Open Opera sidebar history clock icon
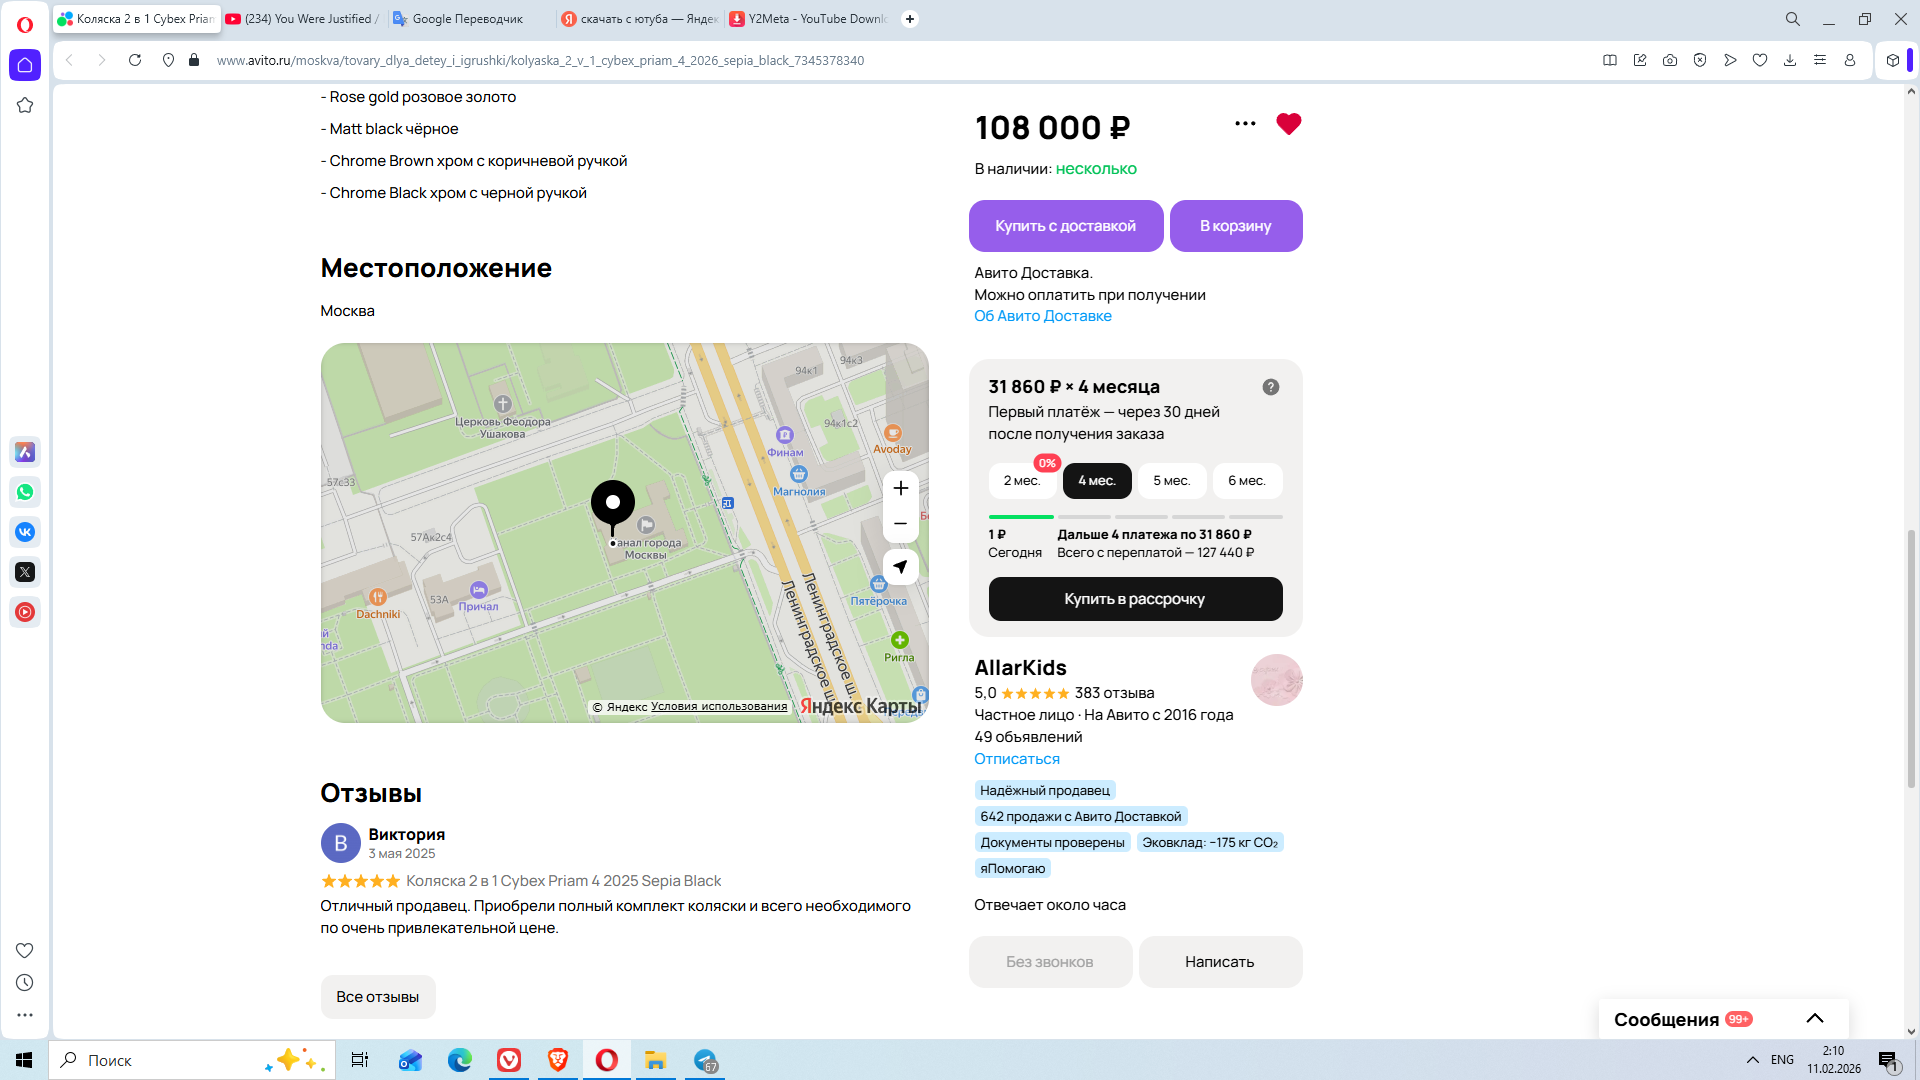 [25, 983]
